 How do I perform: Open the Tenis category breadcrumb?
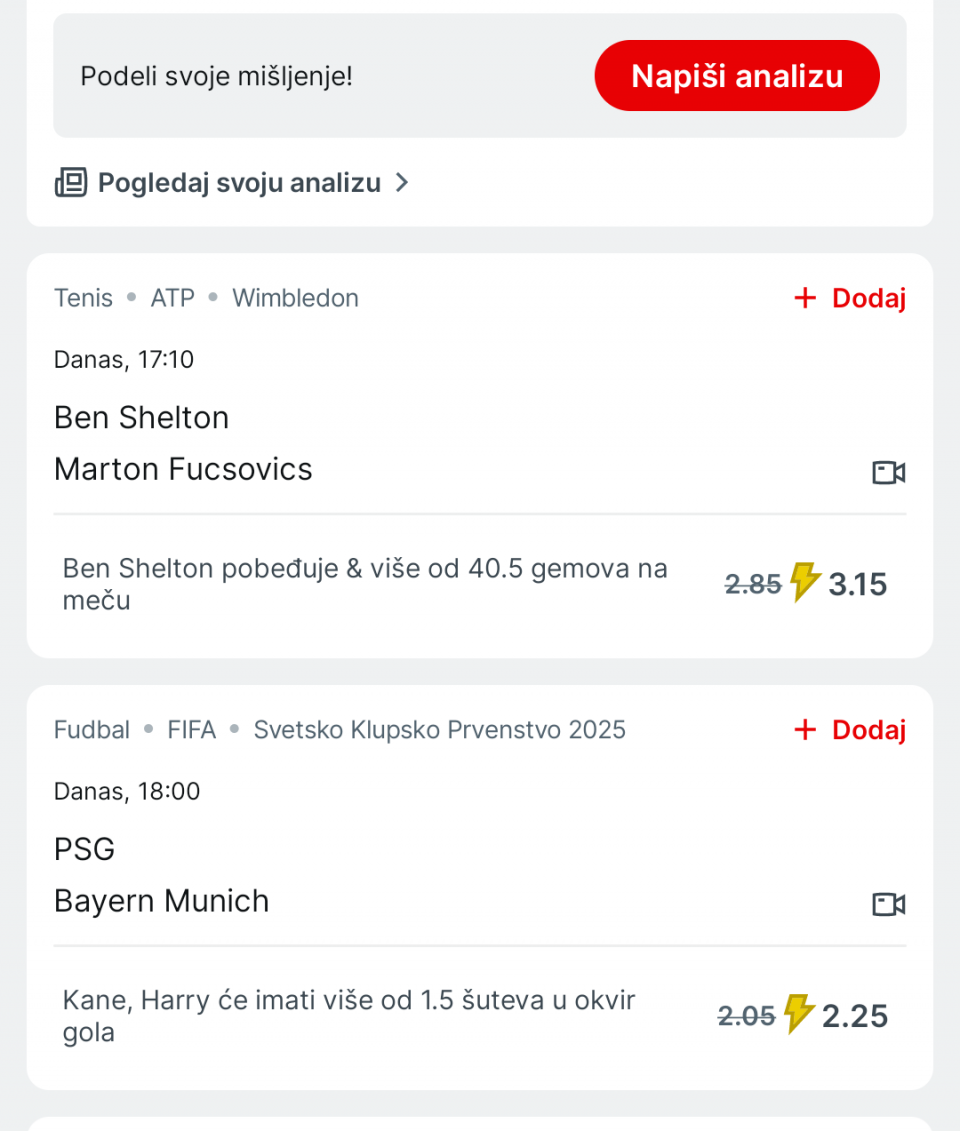click(84, 298)
